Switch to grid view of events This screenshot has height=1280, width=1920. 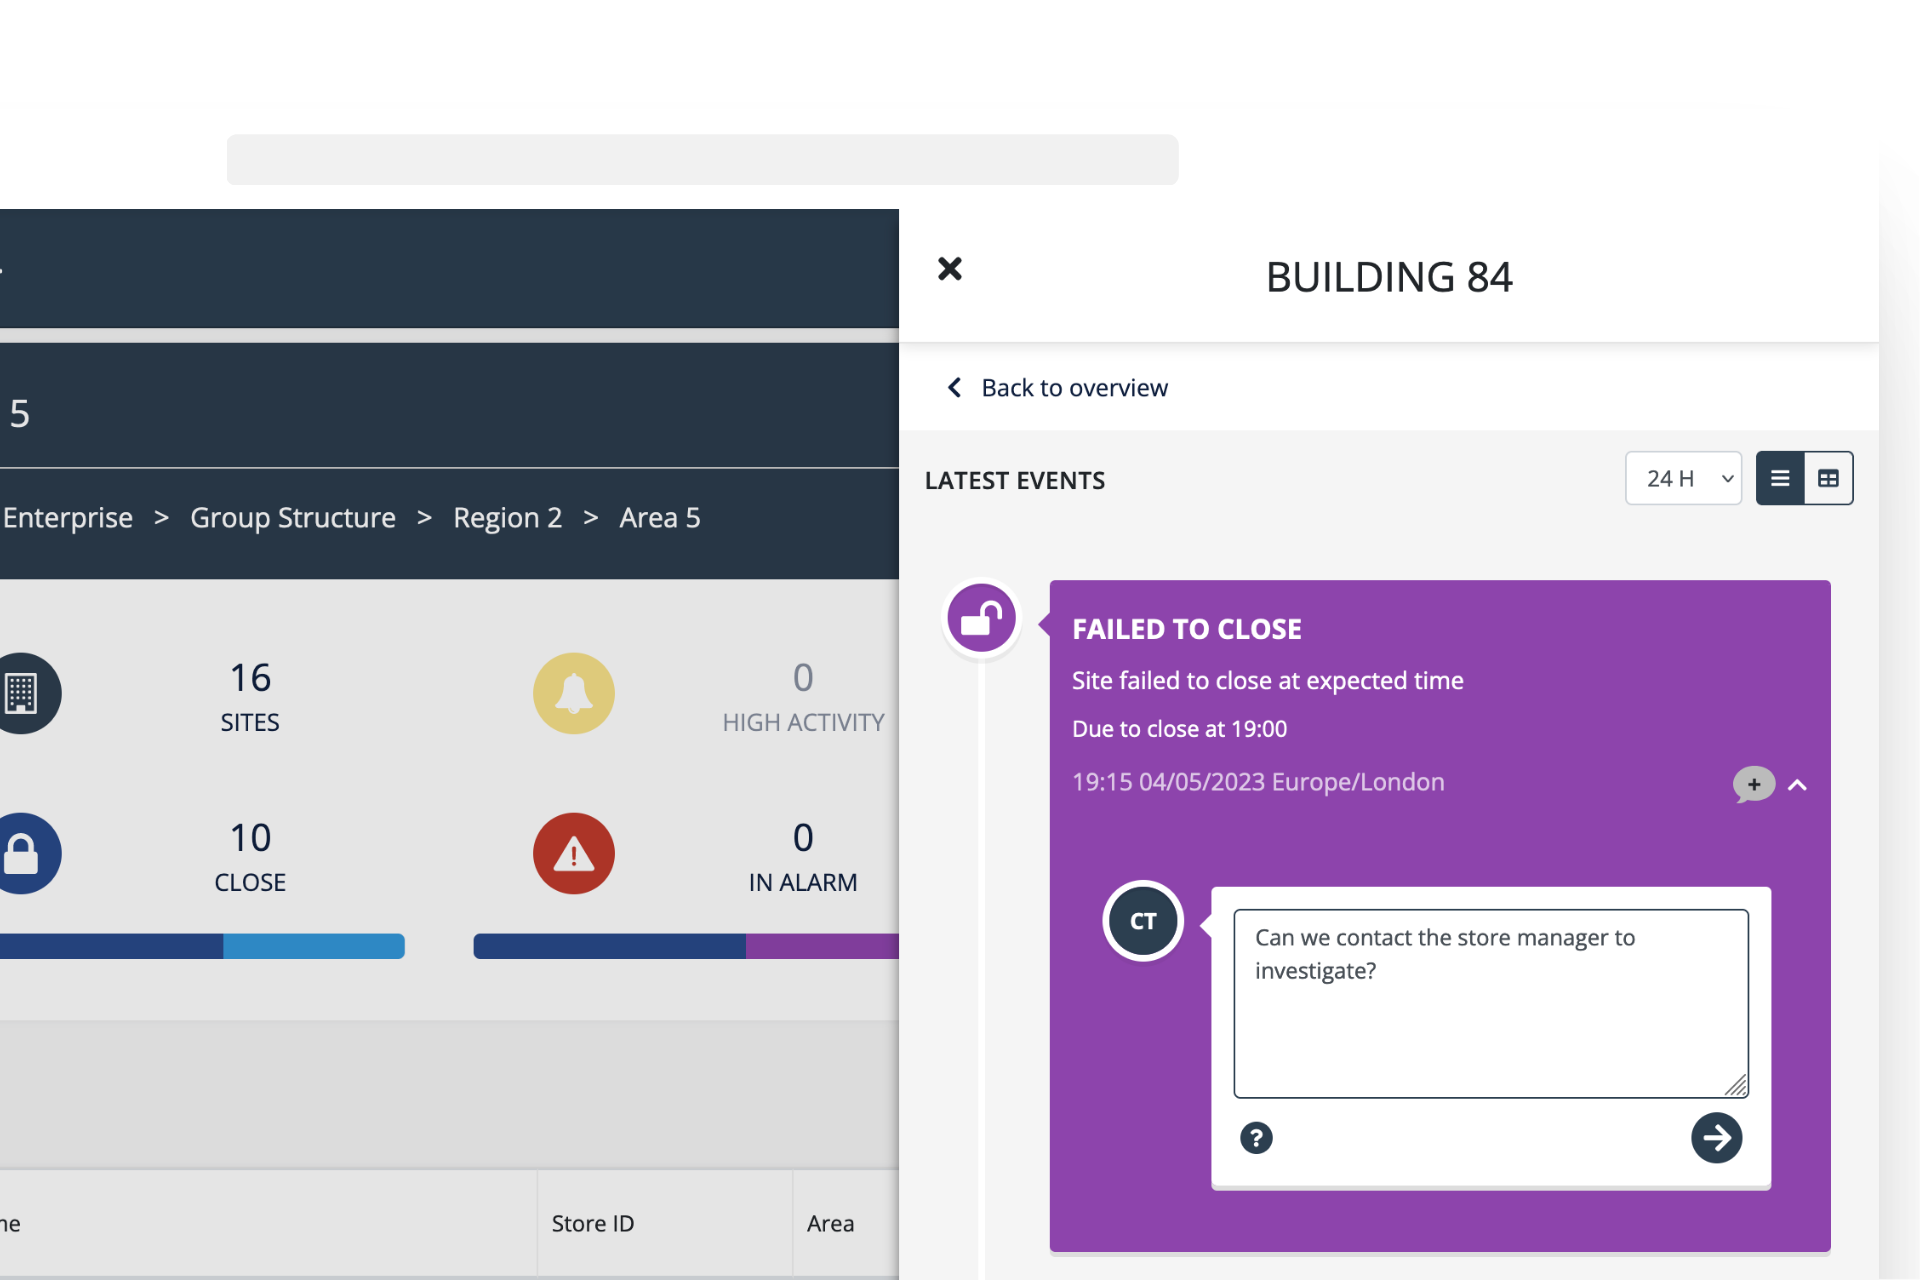point(1828,479)
